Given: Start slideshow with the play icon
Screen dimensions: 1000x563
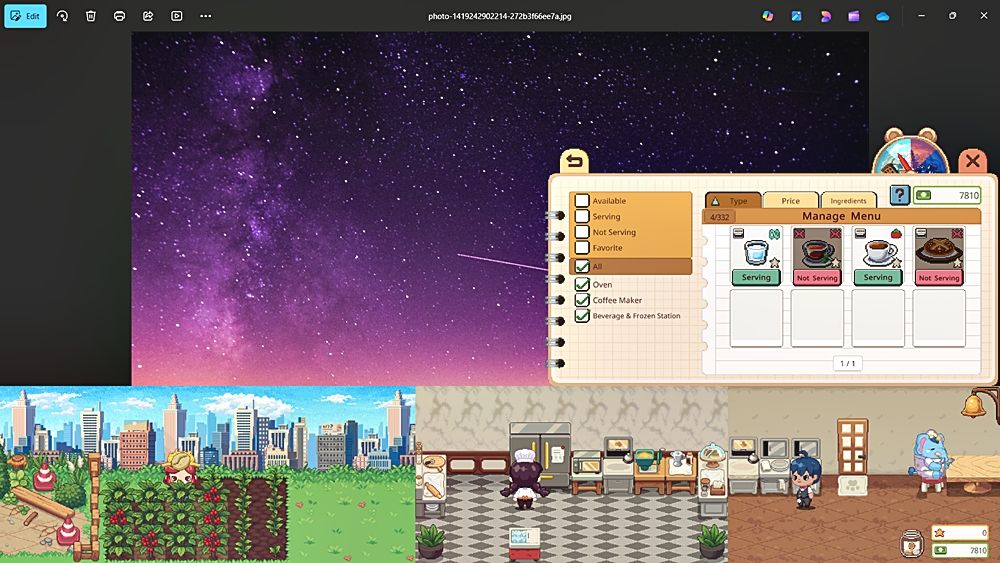Looking at the screenshot, I should (x=177, y=16).
